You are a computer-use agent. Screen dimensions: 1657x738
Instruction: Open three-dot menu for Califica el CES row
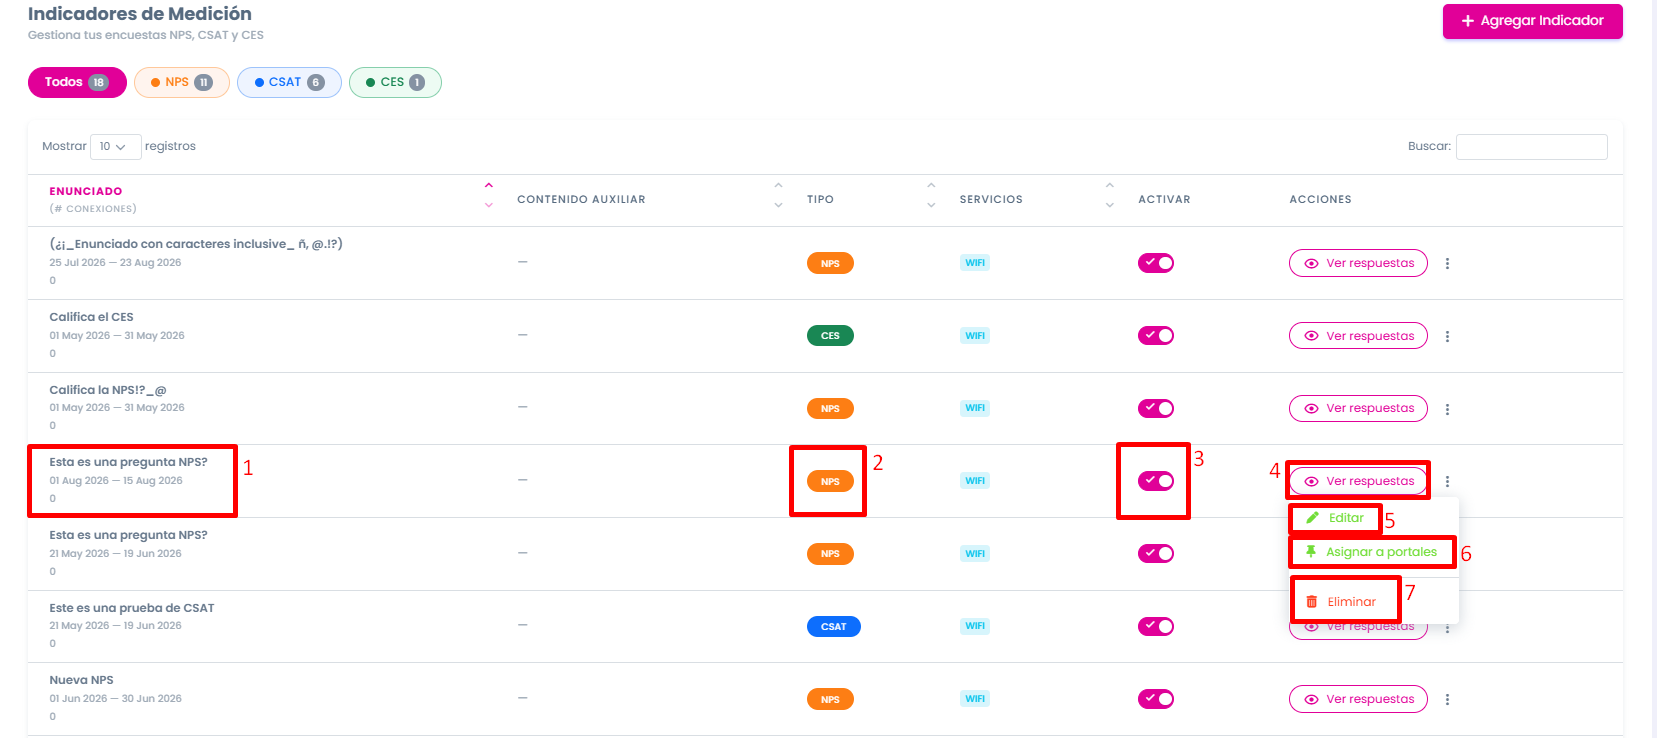[x=1447, y=336]
